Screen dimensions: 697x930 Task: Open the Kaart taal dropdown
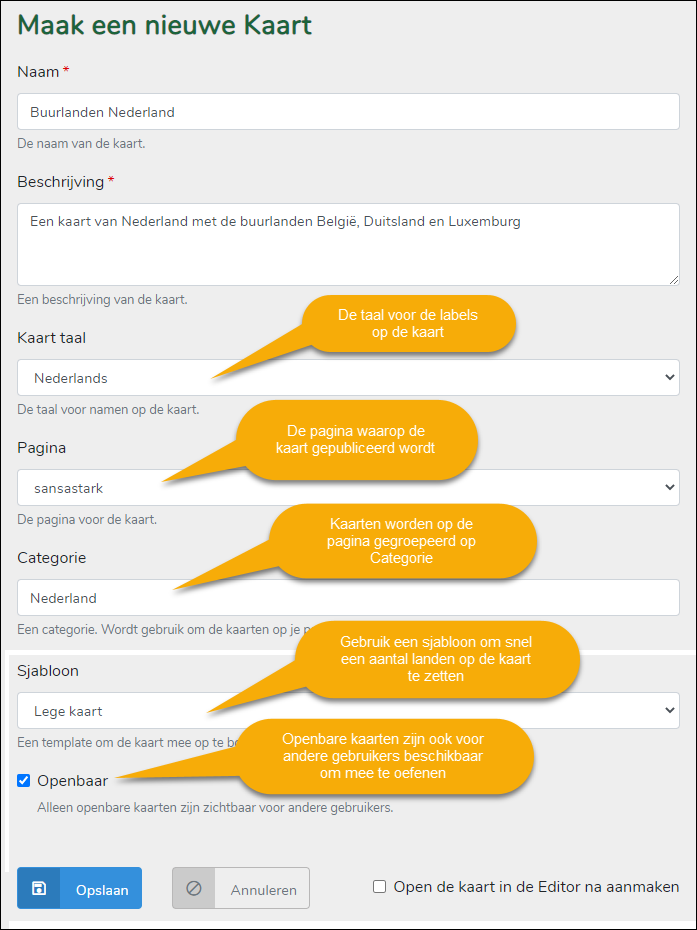click(348, 378)
